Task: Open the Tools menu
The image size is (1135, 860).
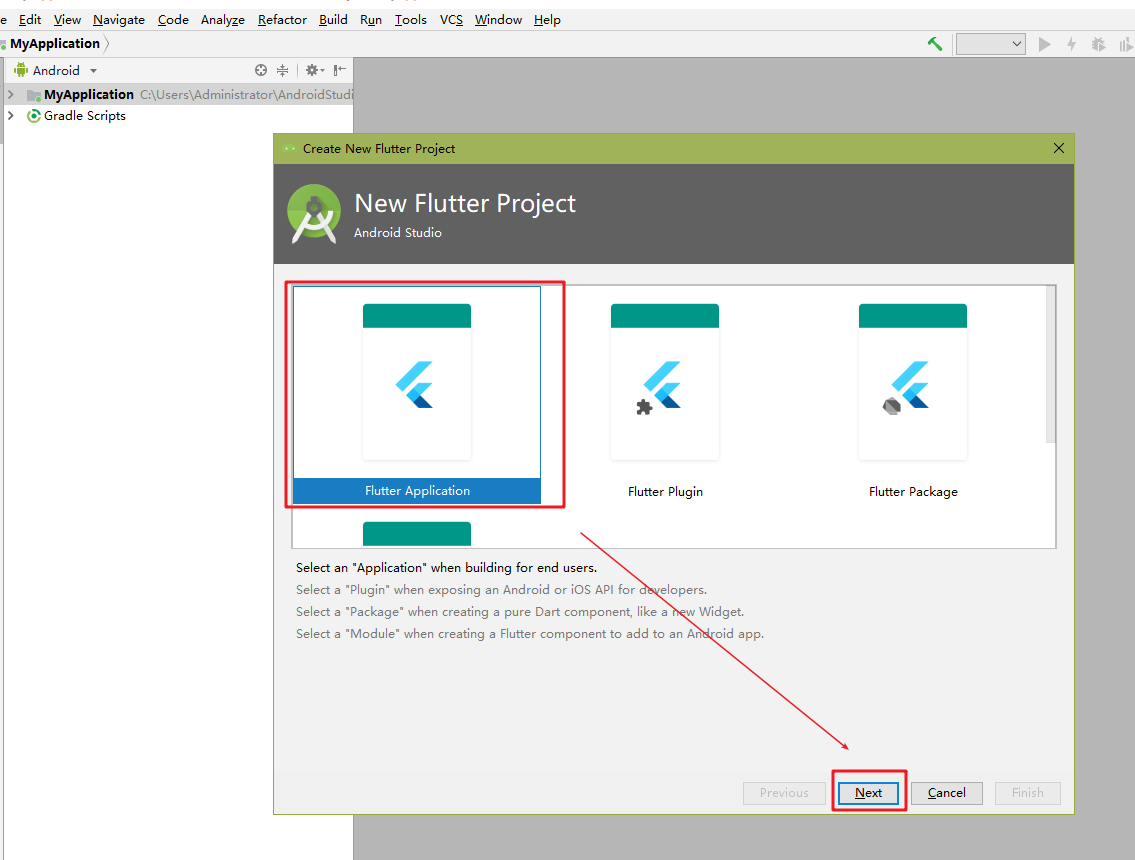Action: point(410,20)
